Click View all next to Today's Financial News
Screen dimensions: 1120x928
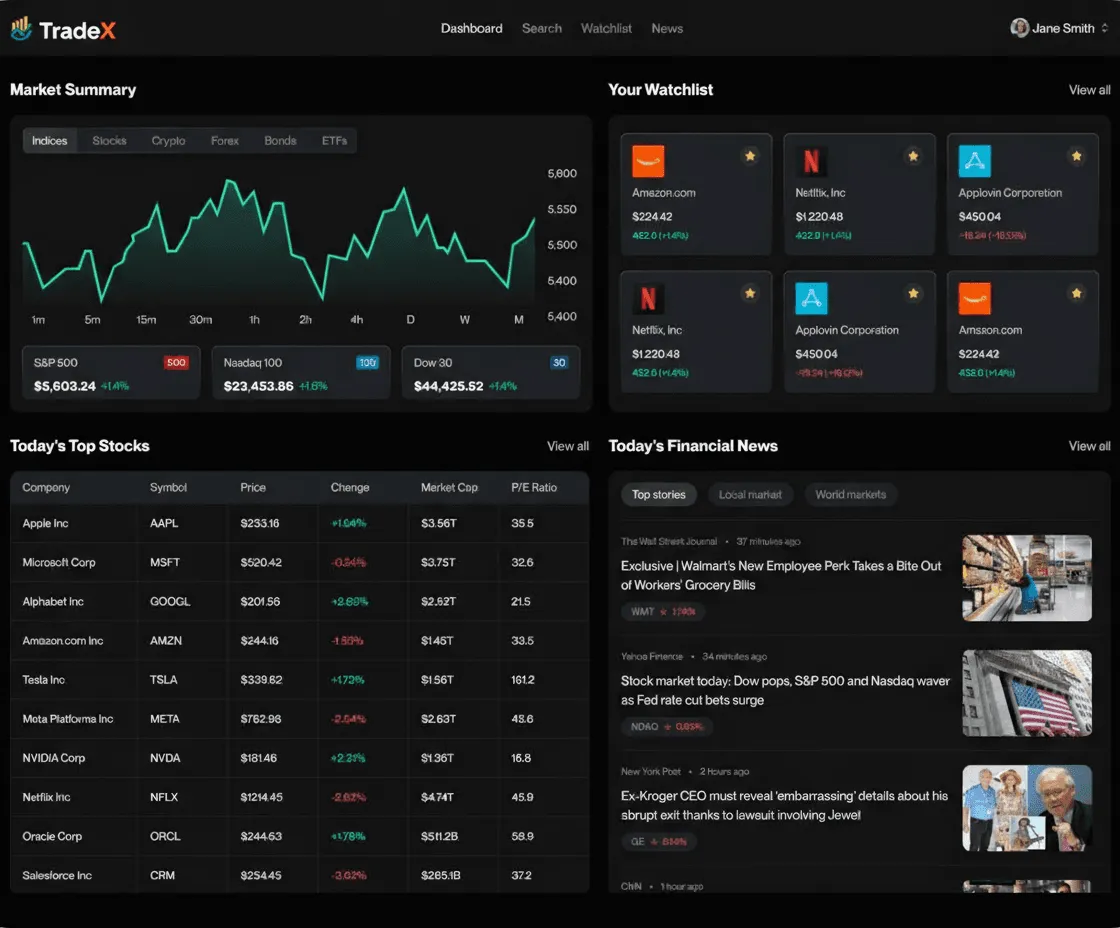click(1089, 446)
